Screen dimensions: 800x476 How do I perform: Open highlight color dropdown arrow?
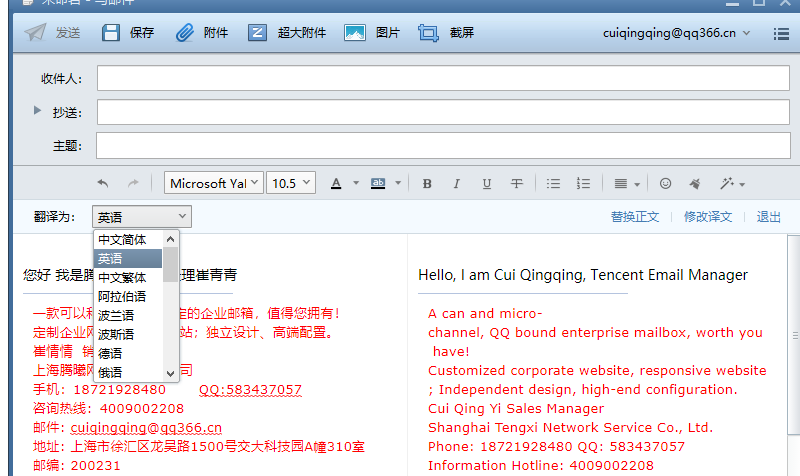pyautogui.click(x=398, y=184)
